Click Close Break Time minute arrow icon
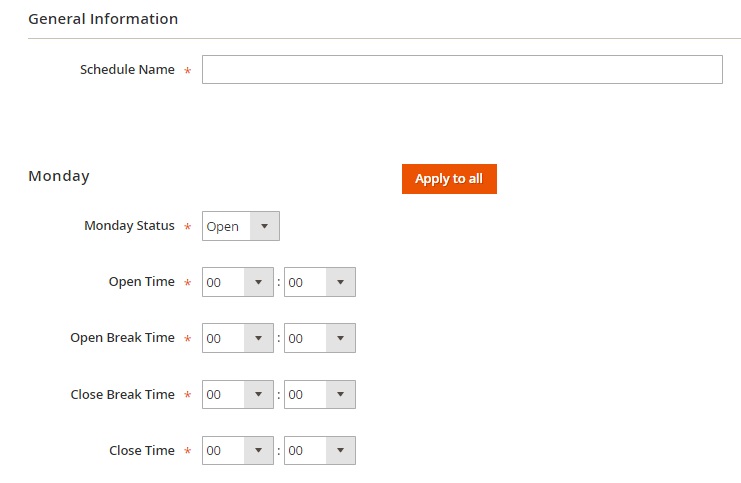The image size is (741, 483). click(x=340, y=394)
